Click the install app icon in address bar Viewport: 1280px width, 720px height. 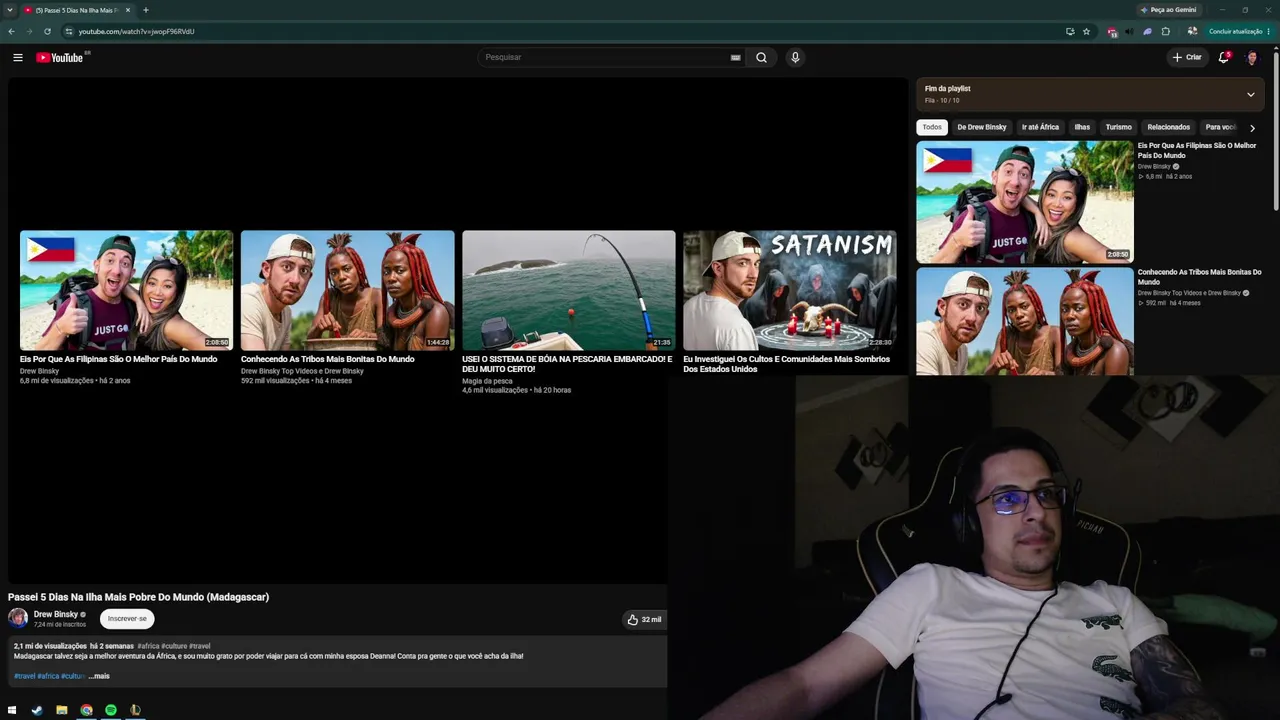[1070, 31]
